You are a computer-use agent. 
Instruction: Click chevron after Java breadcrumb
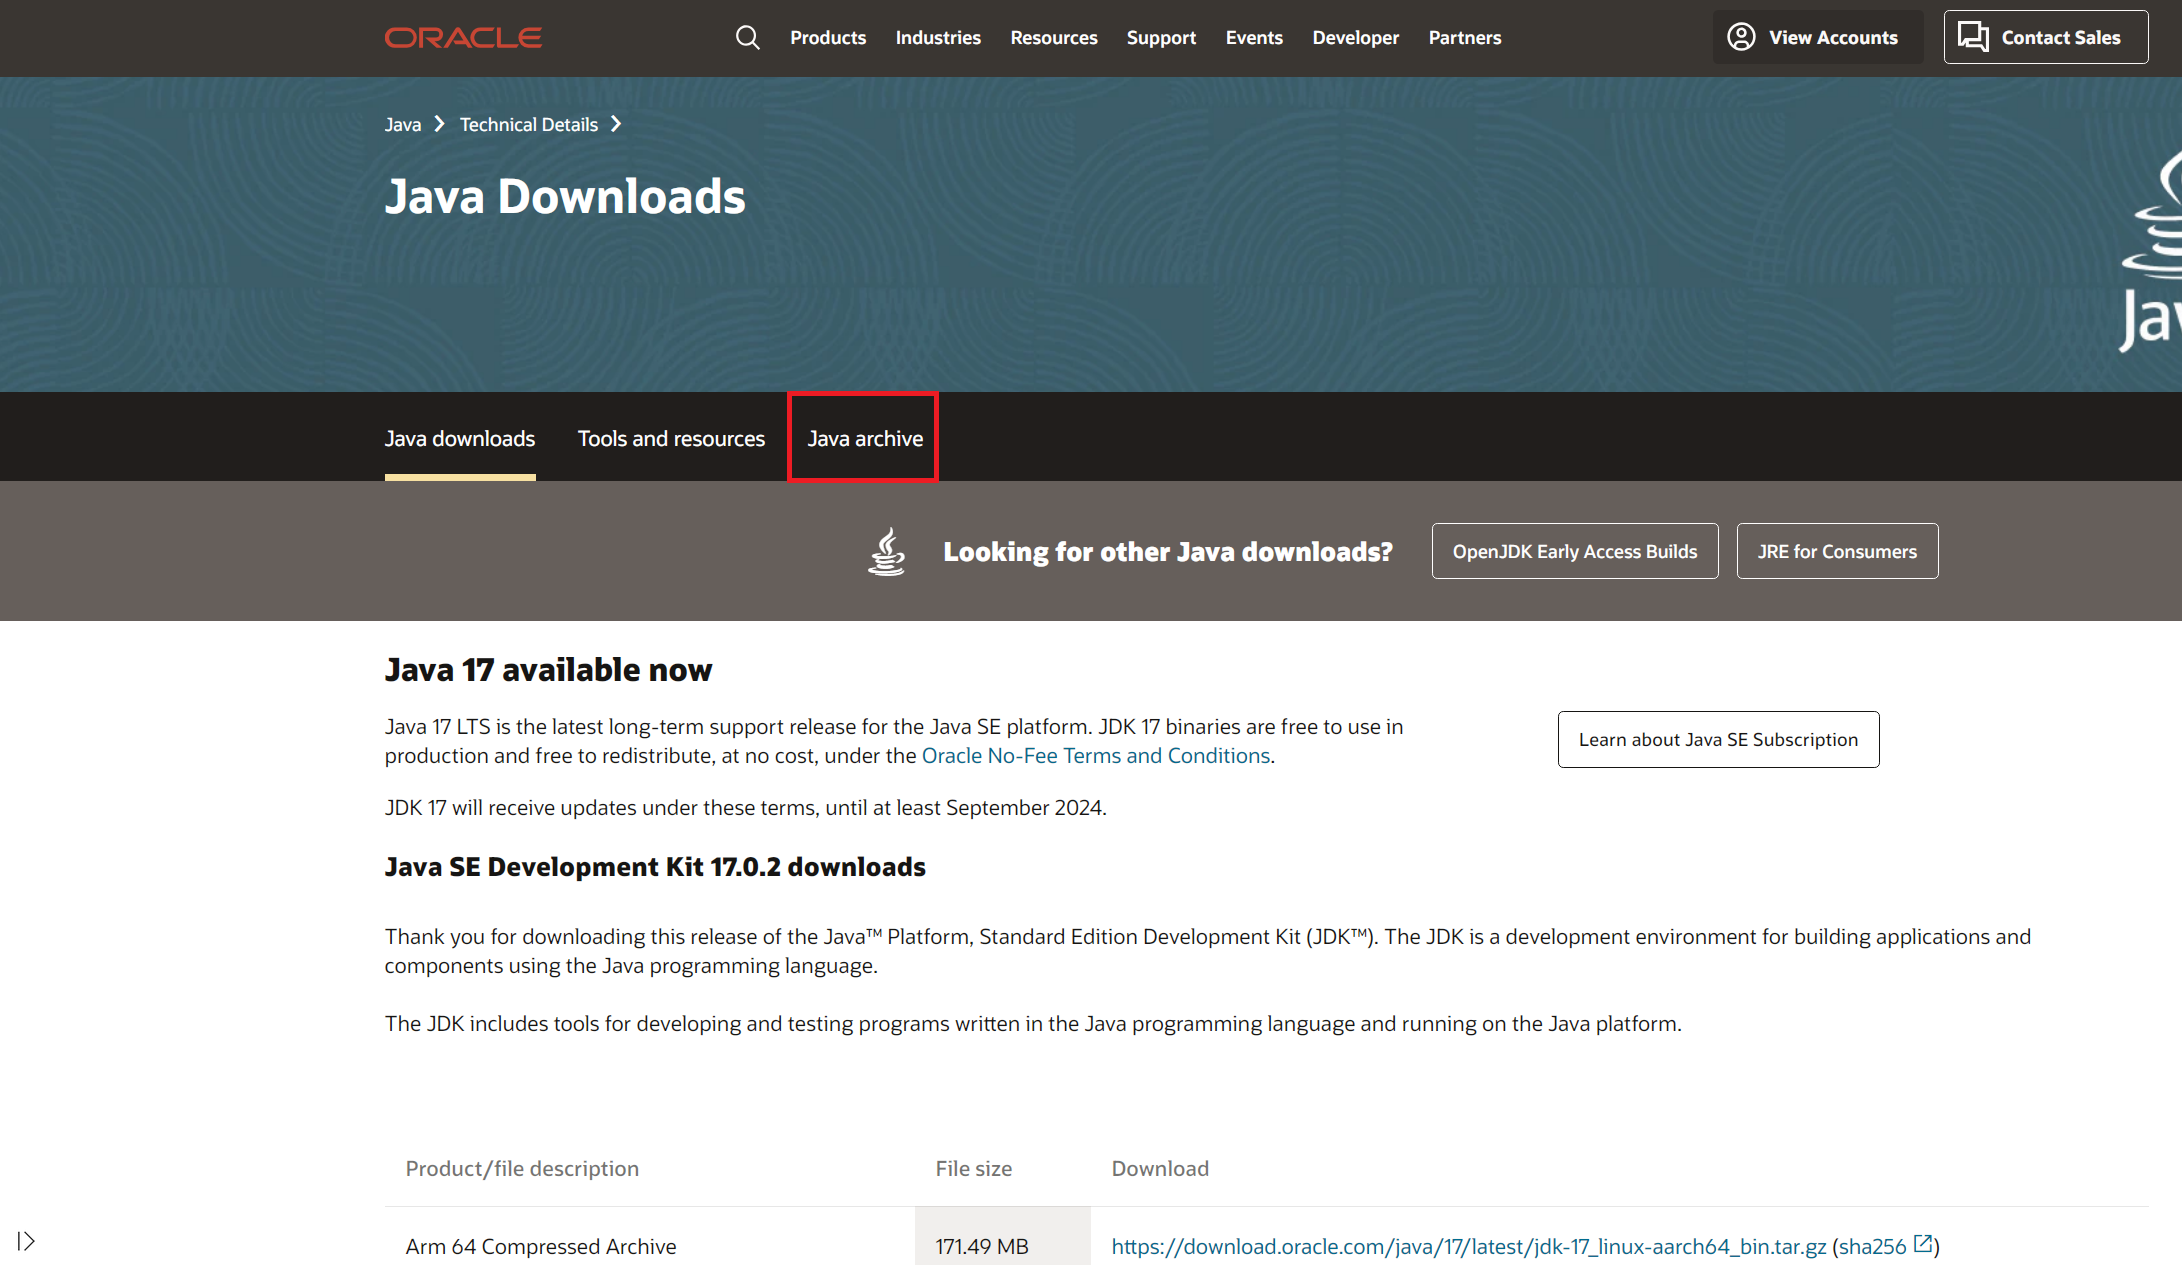439,124
